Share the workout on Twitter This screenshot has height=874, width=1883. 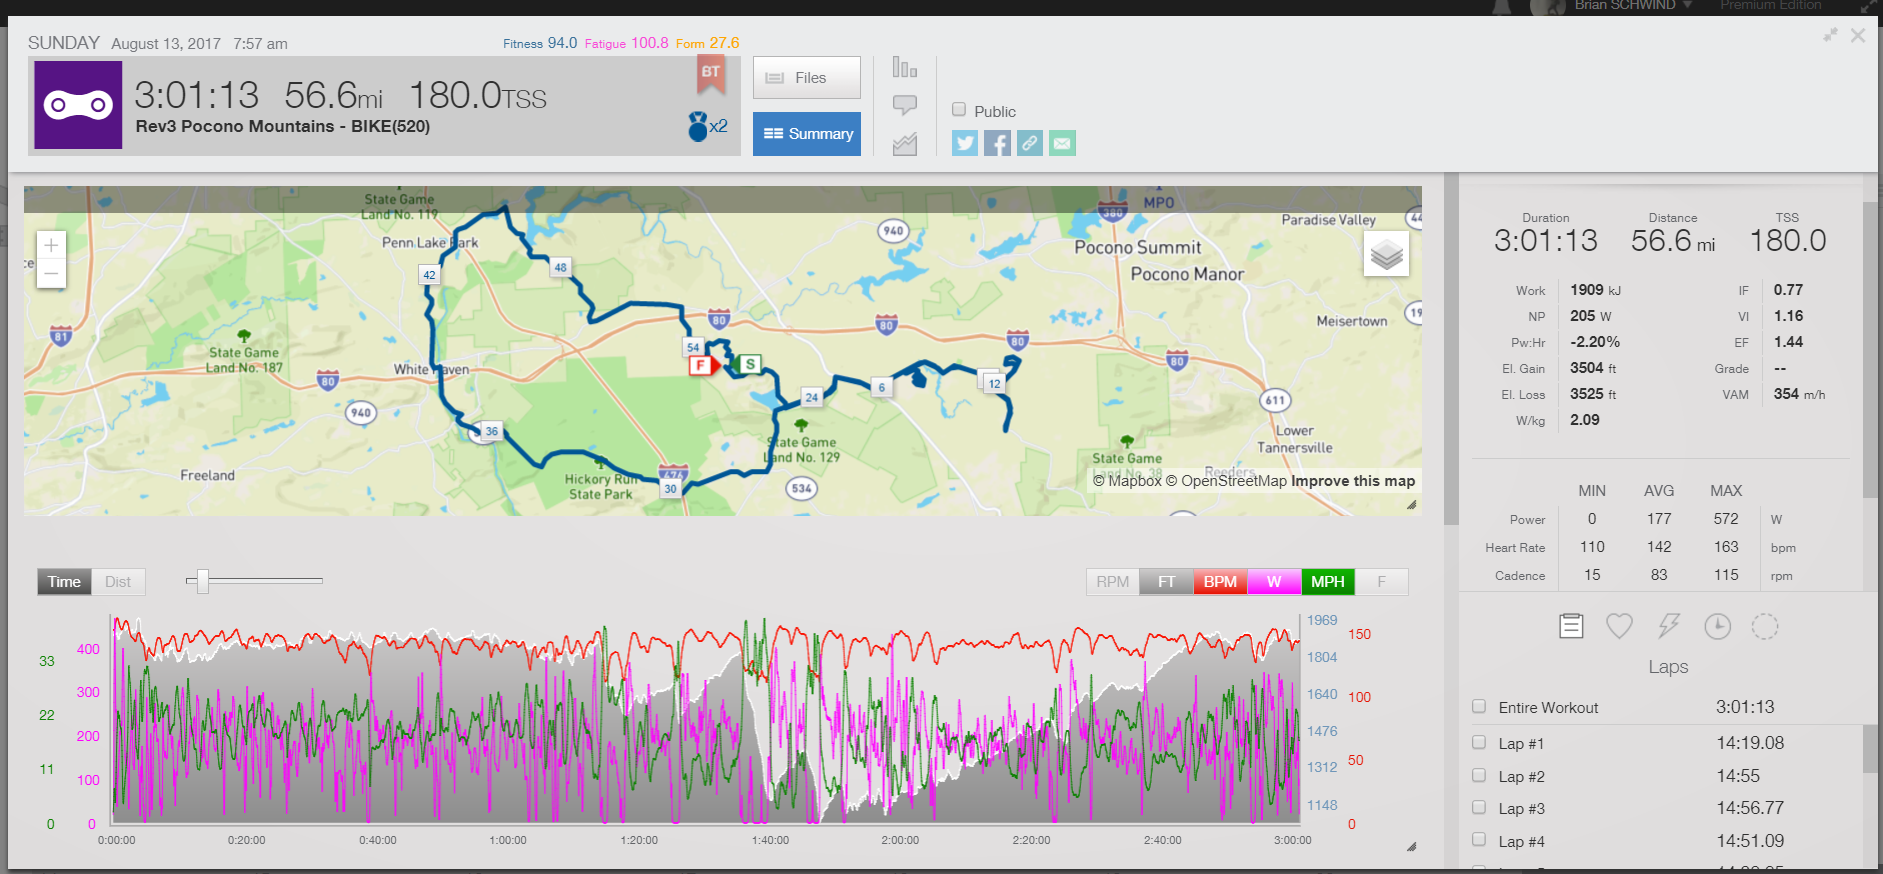964,143
